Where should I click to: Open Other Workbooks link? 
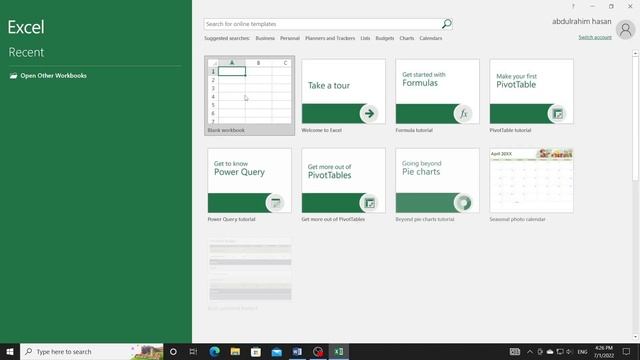pyautogui.click(x=53, y=76)
